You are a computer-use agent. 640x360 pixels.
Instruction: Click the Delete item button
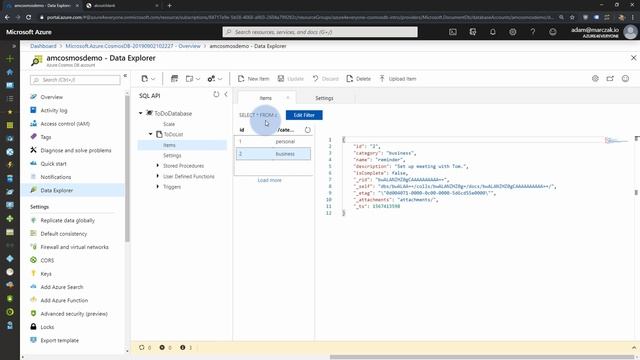pyautogui.click(x=358, y=79)
